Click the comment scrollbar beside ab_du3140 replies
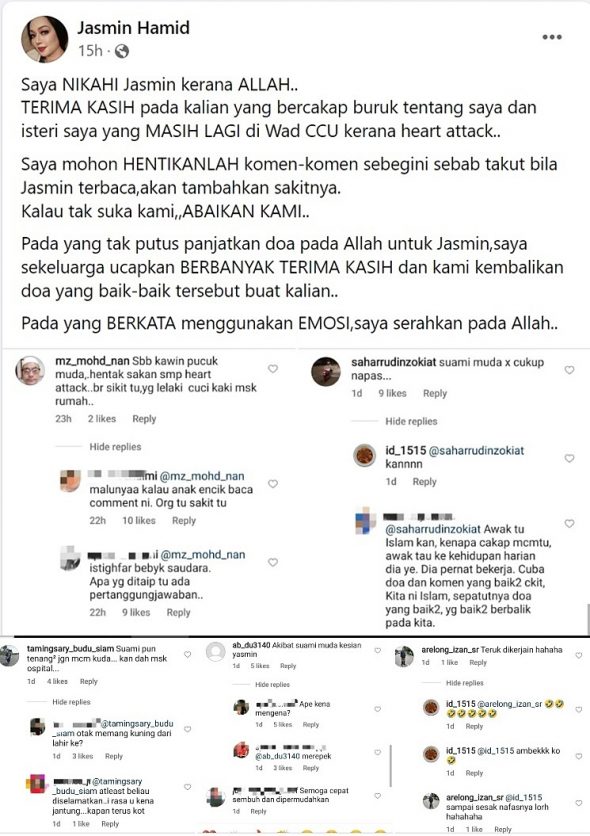 coord(391,766)
